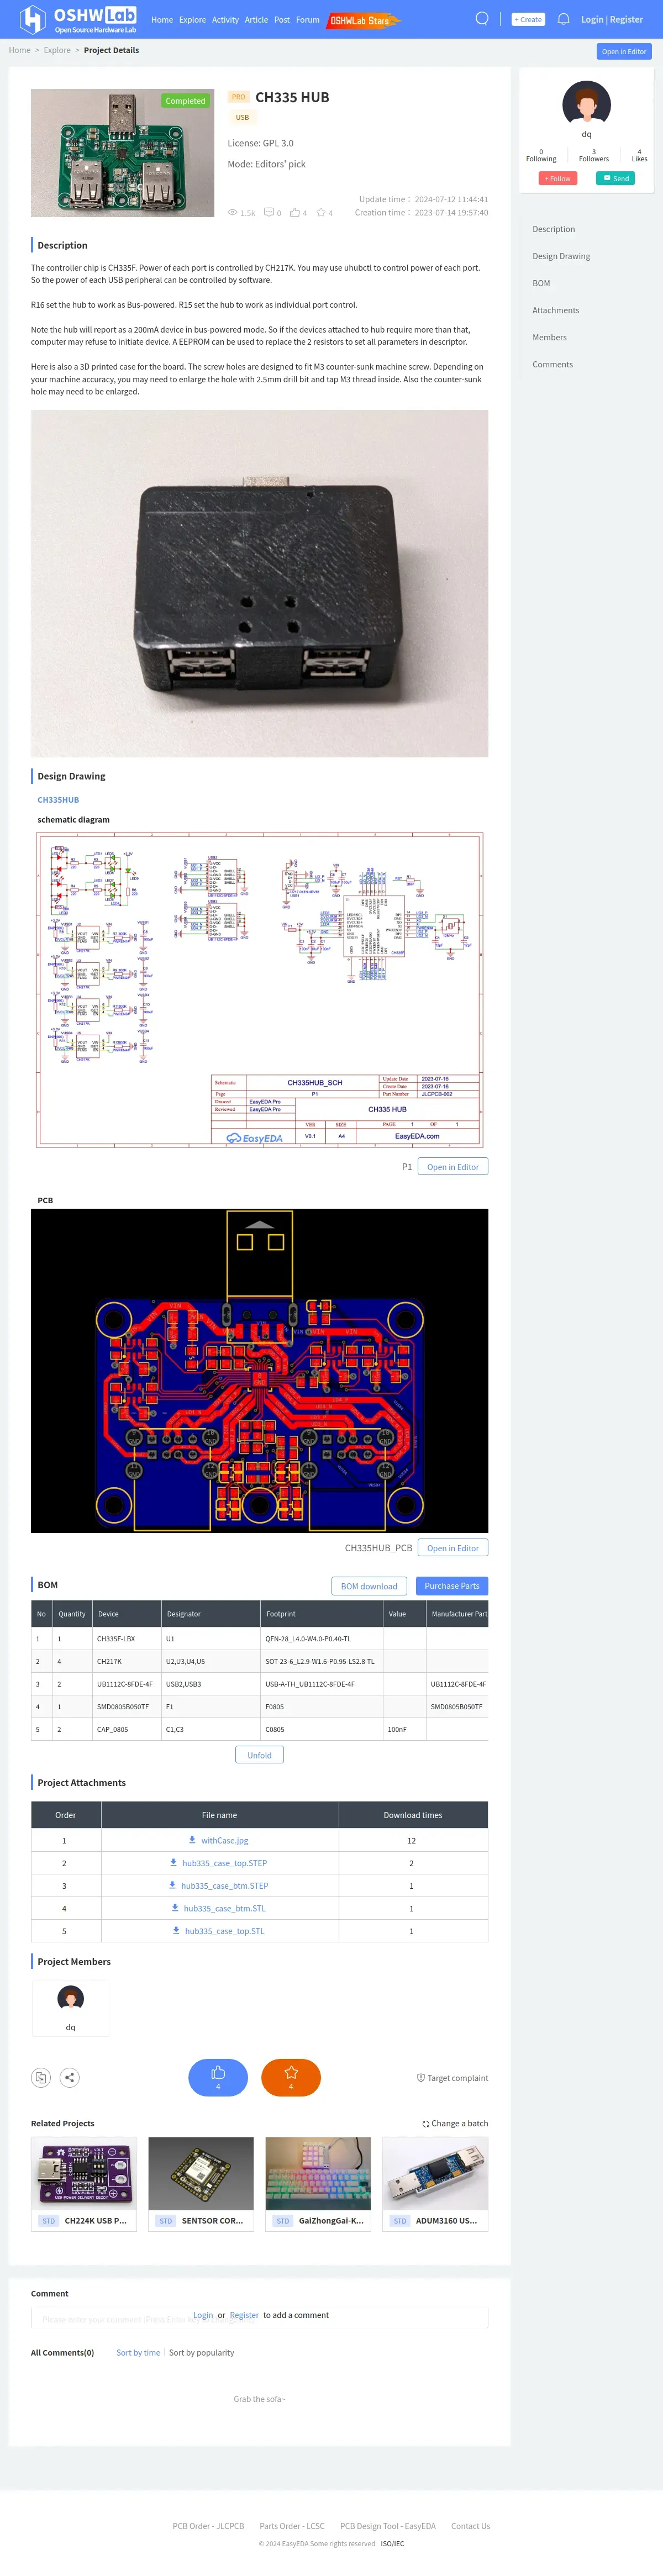Screen dimensions: 663x2576
Task: Open the search magnifier icon in header
Action: pos(482,19)
